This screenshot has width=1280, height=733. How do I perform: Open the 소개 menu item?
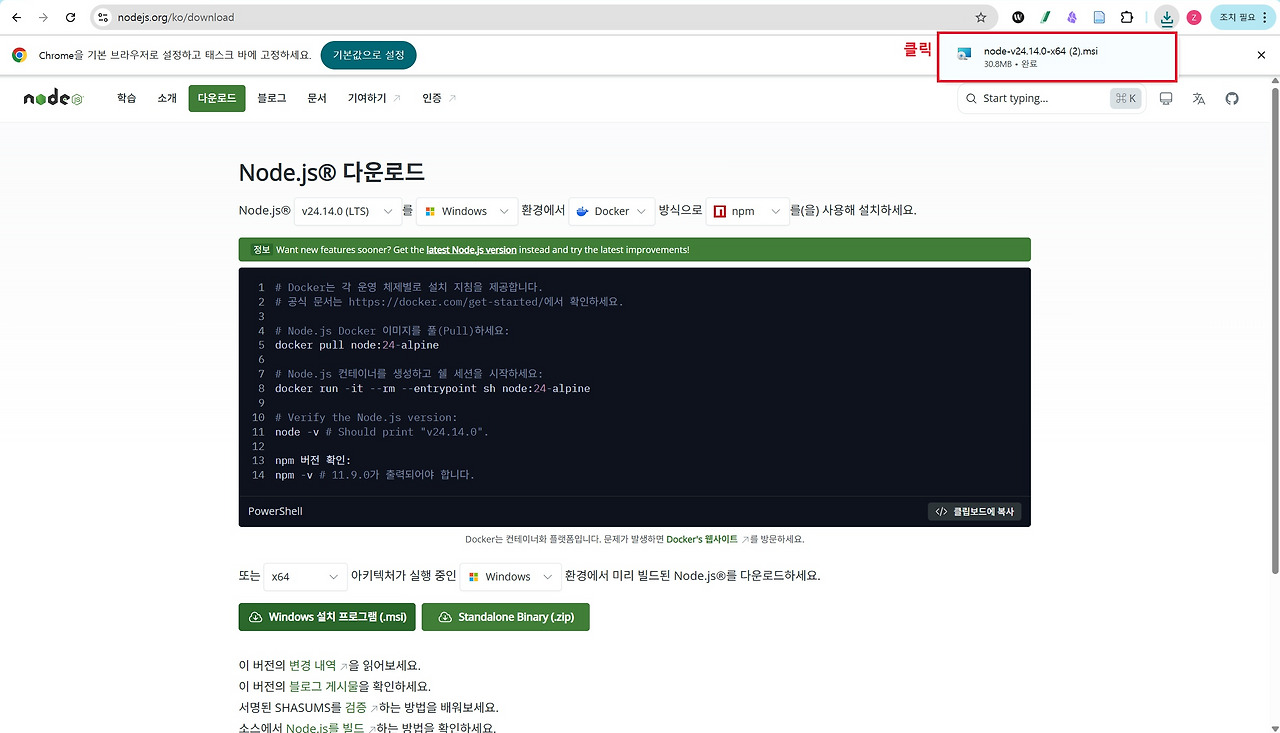pos(167,98)
